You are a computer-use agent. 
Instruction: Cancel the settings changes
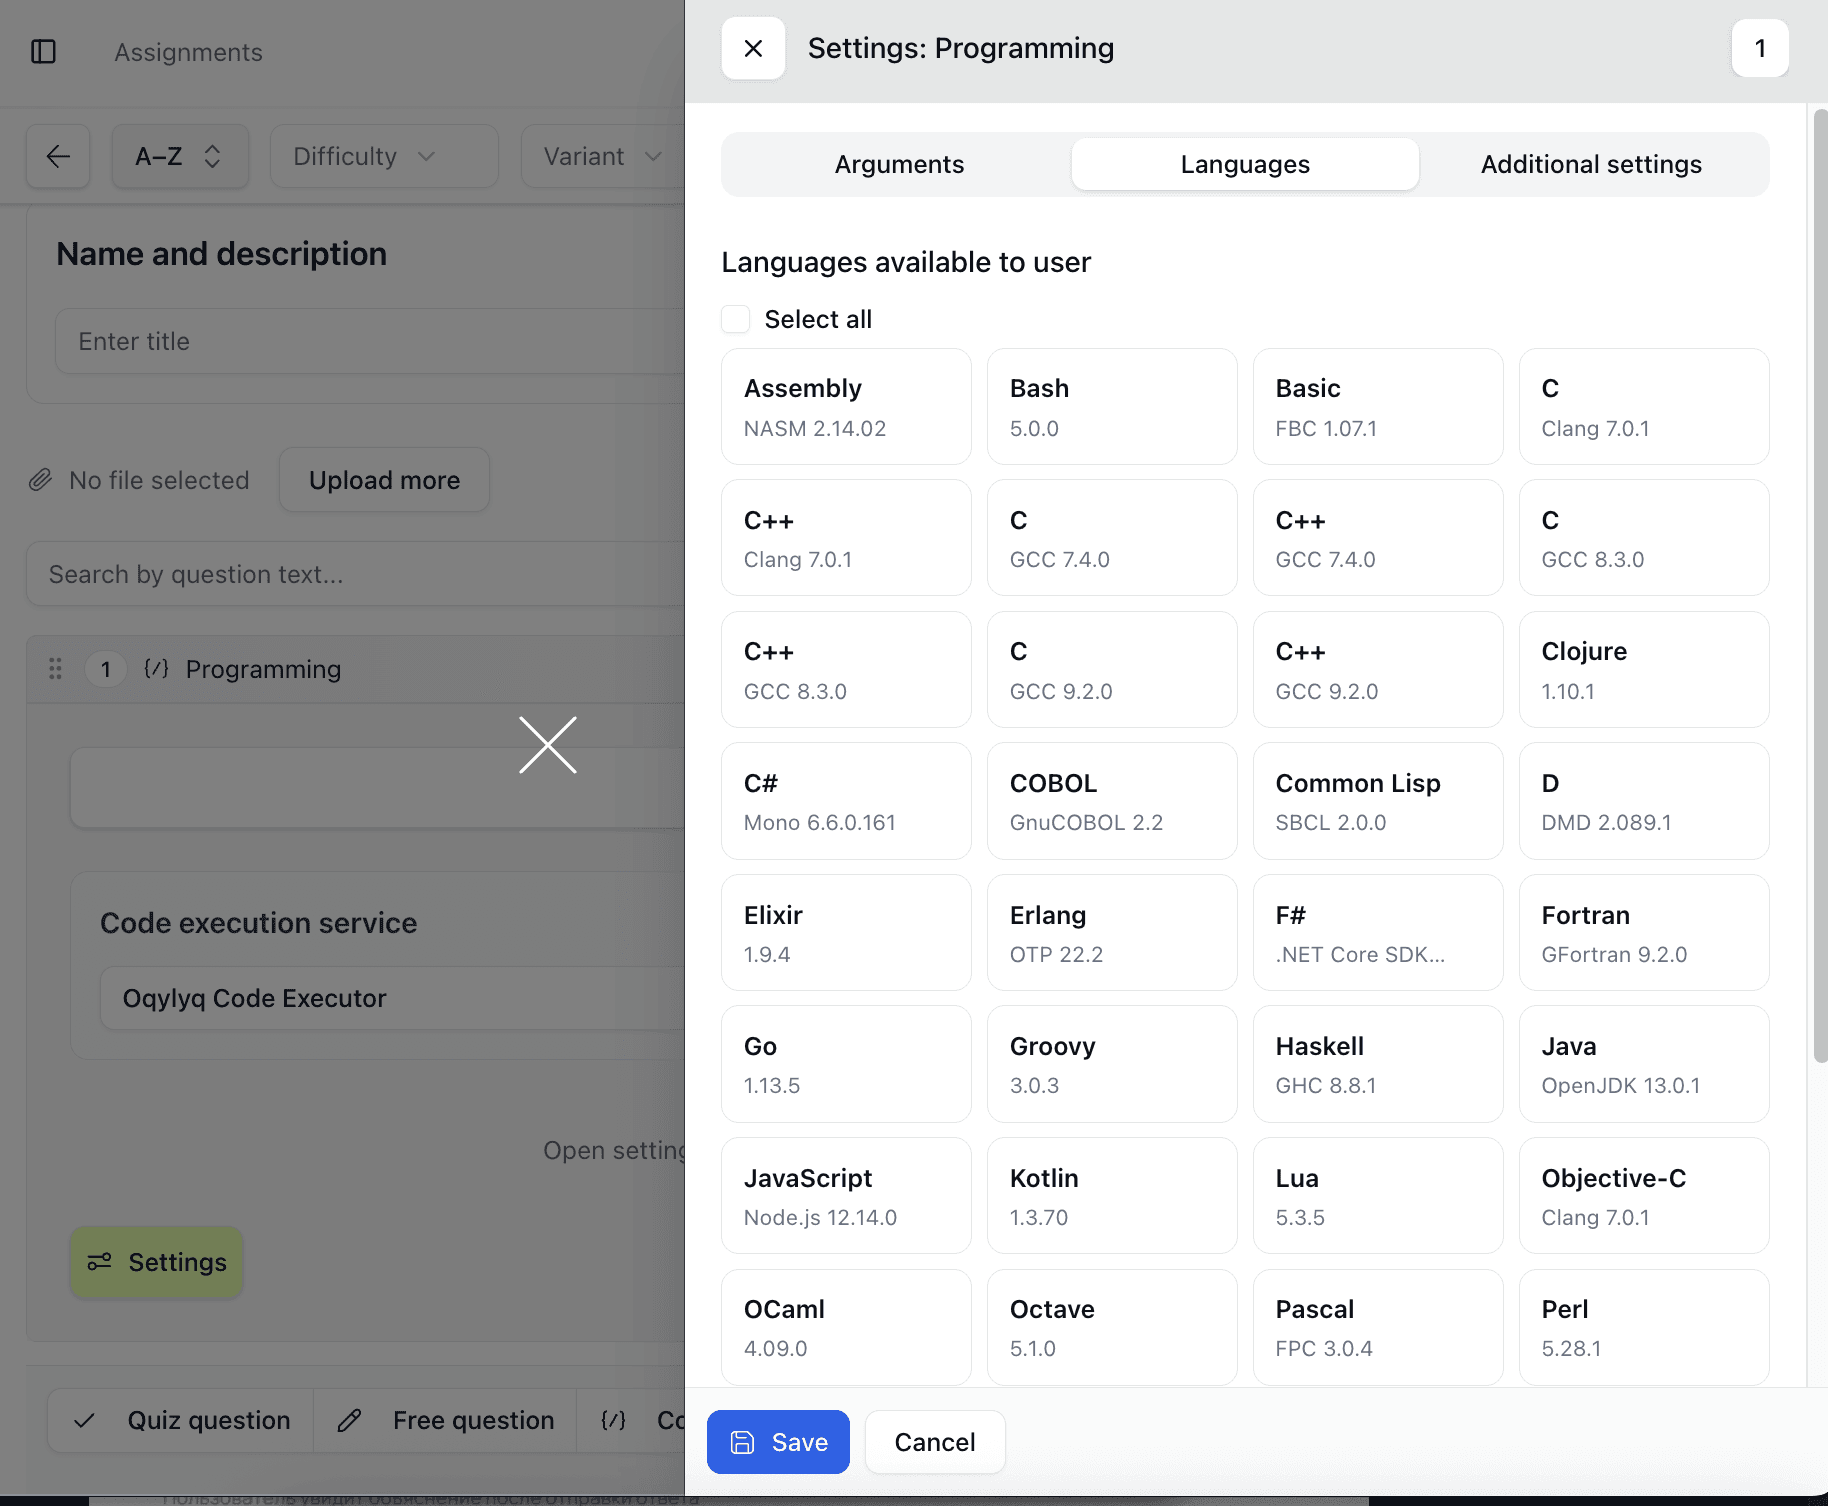point(935,1442)
